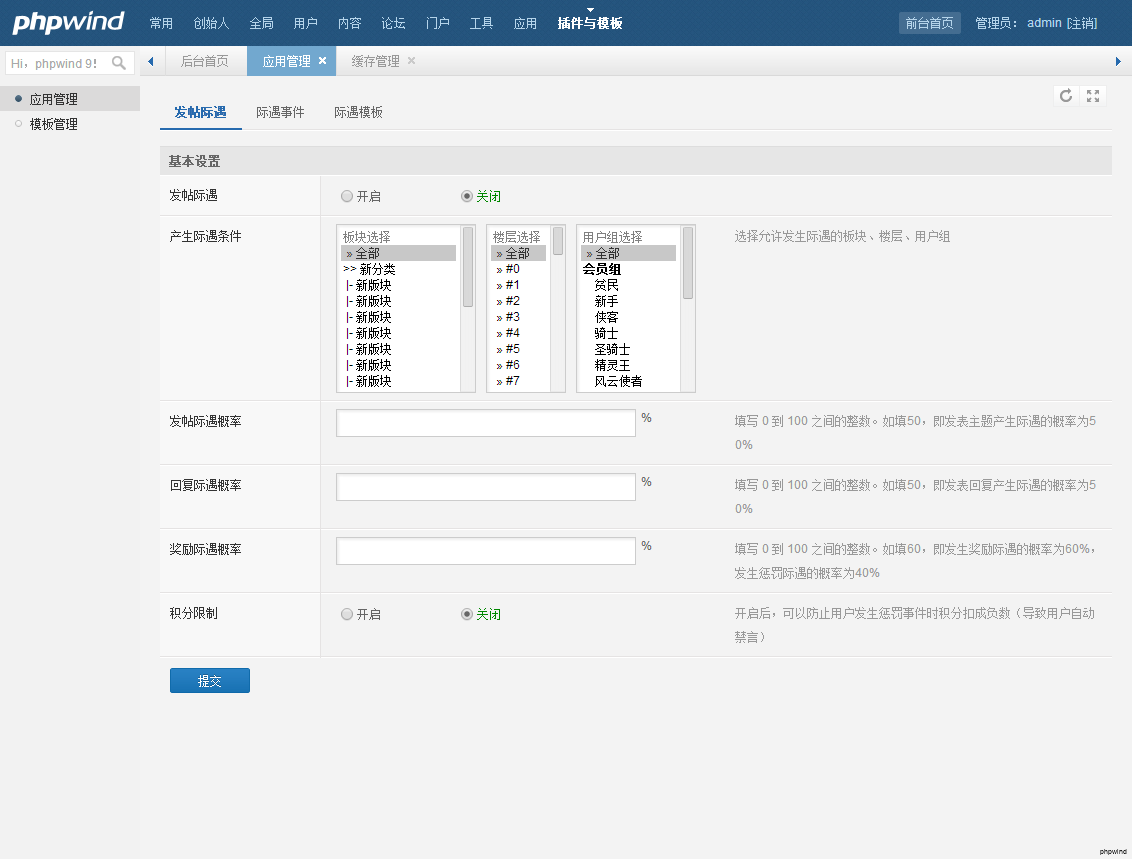Pick 圣骑士 in 用户组选择 list

612,349
